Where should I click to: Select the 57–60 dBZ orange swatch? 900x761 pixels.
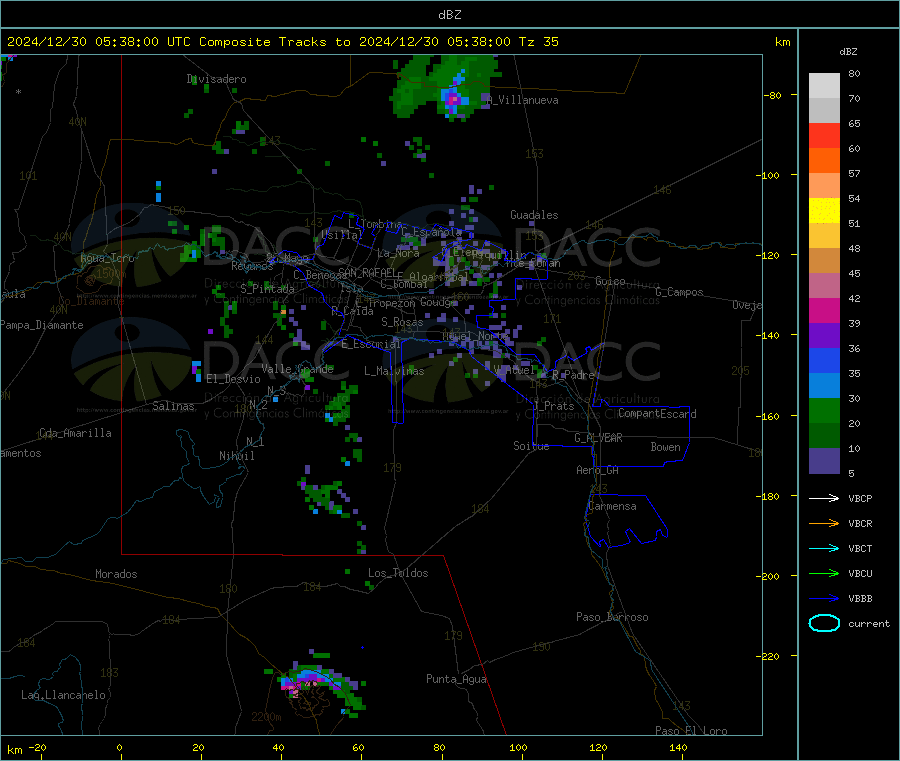coord(824,161)
